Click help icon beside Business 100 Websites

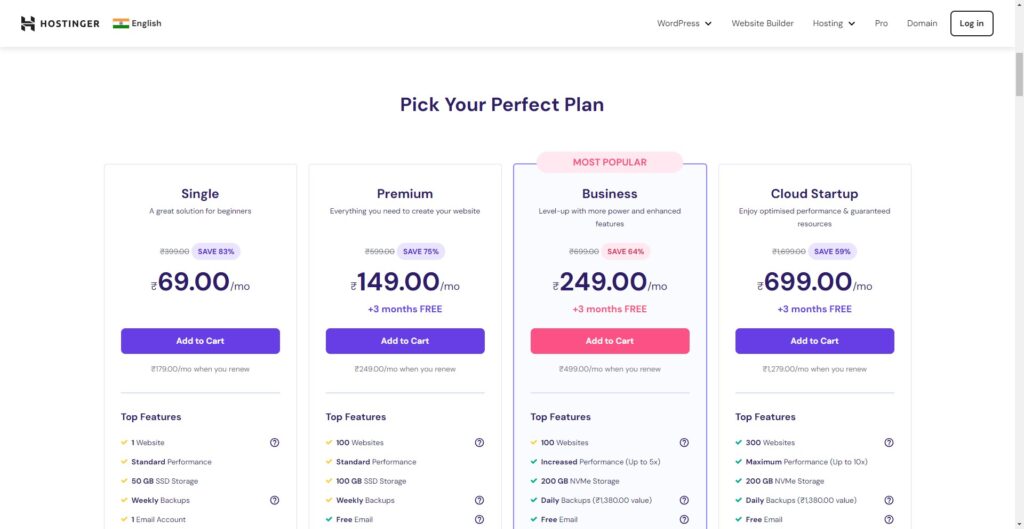tap(684, 443)
